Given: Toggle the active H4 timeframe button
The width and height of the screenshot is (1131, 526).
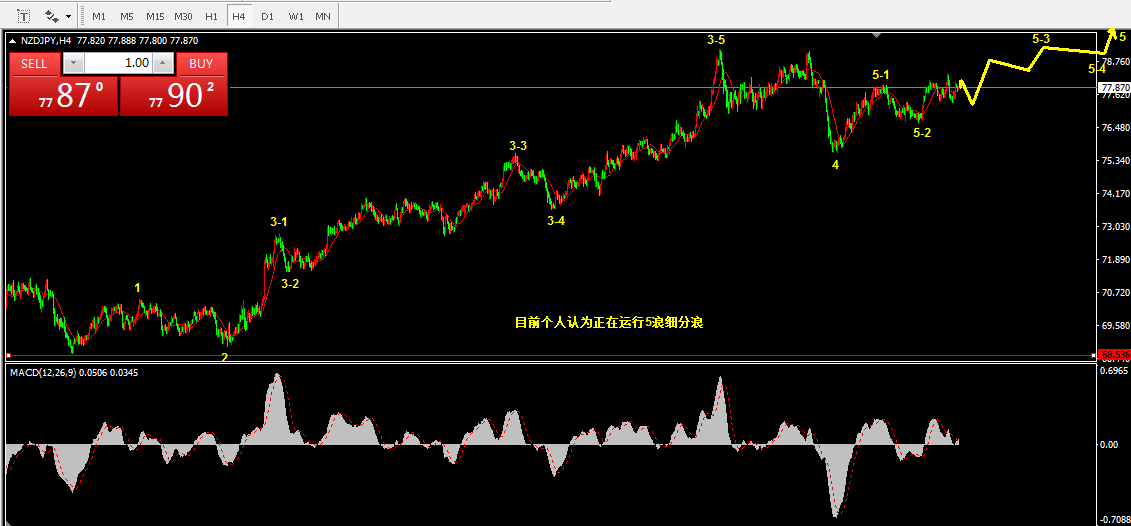Looking at the screenshot, I should [x=239, y=16].
